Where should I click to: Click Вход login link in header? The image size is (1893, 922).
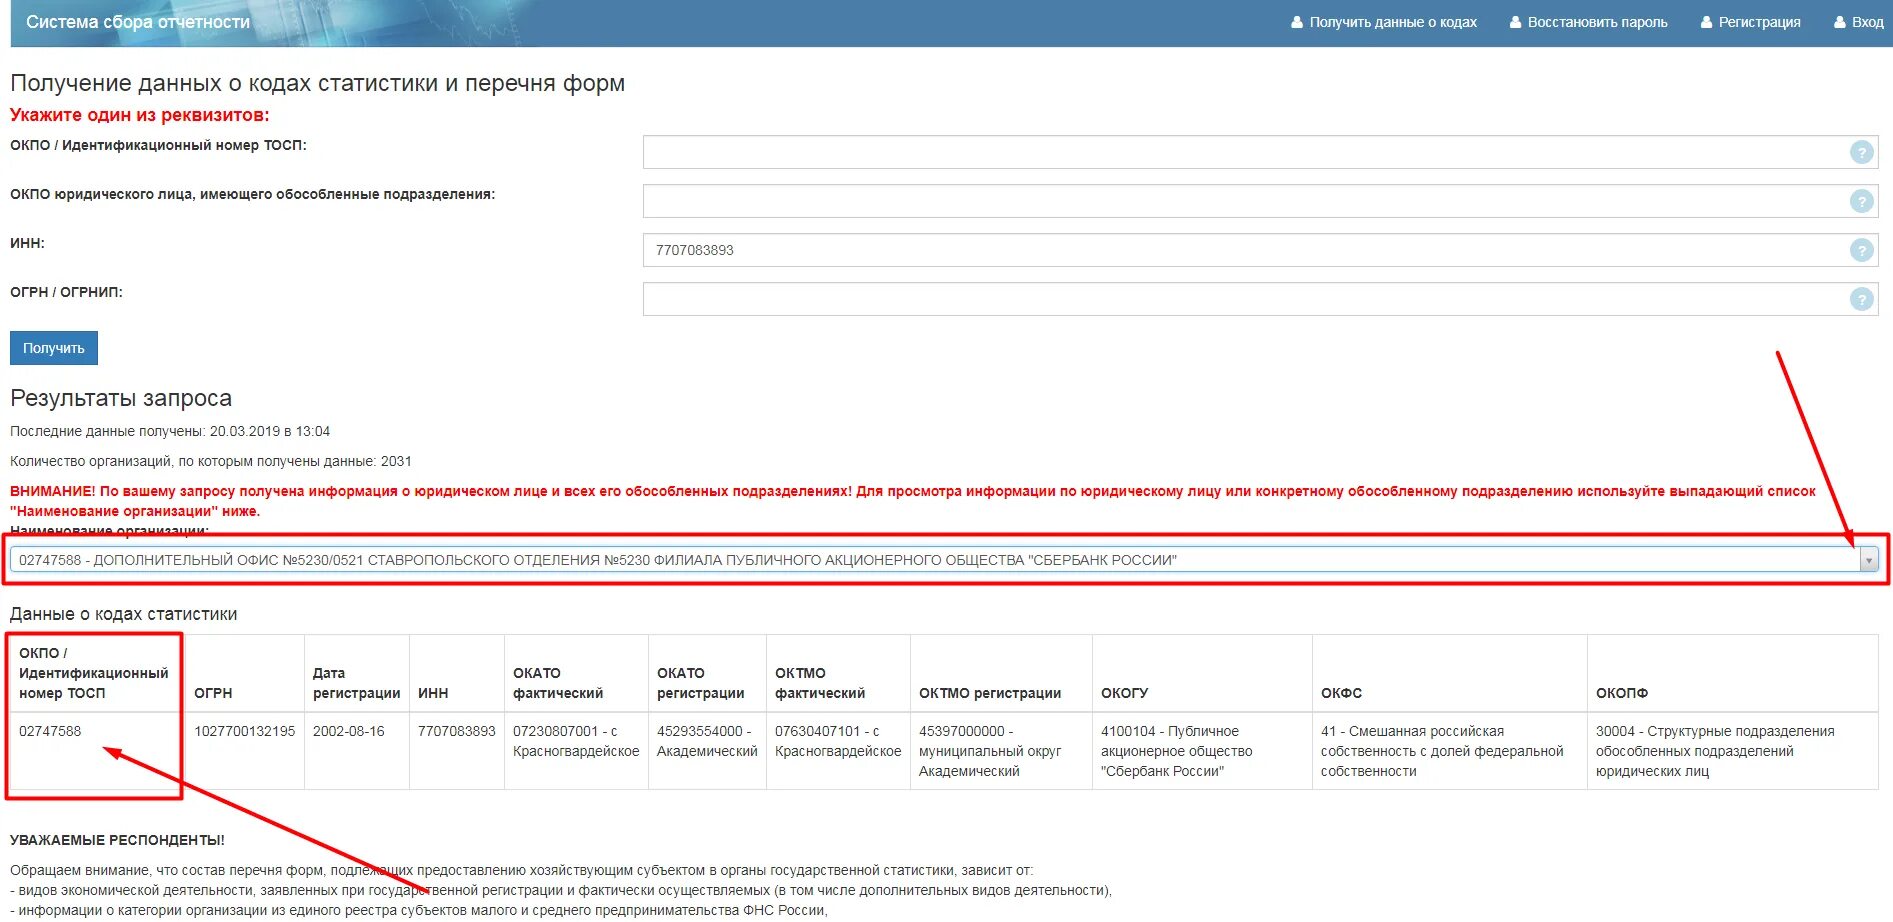click(1859, 22)
